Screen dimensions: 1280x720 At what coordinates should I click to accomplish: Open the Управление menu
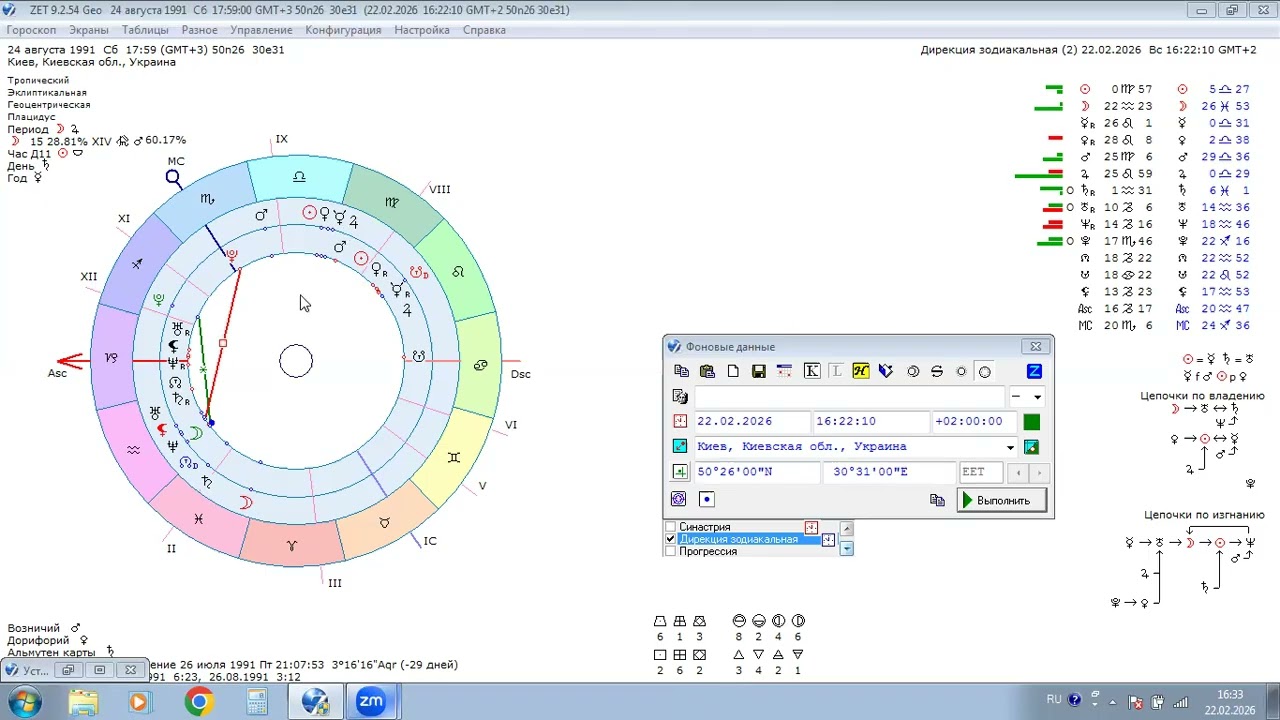(x=262, y=30)
